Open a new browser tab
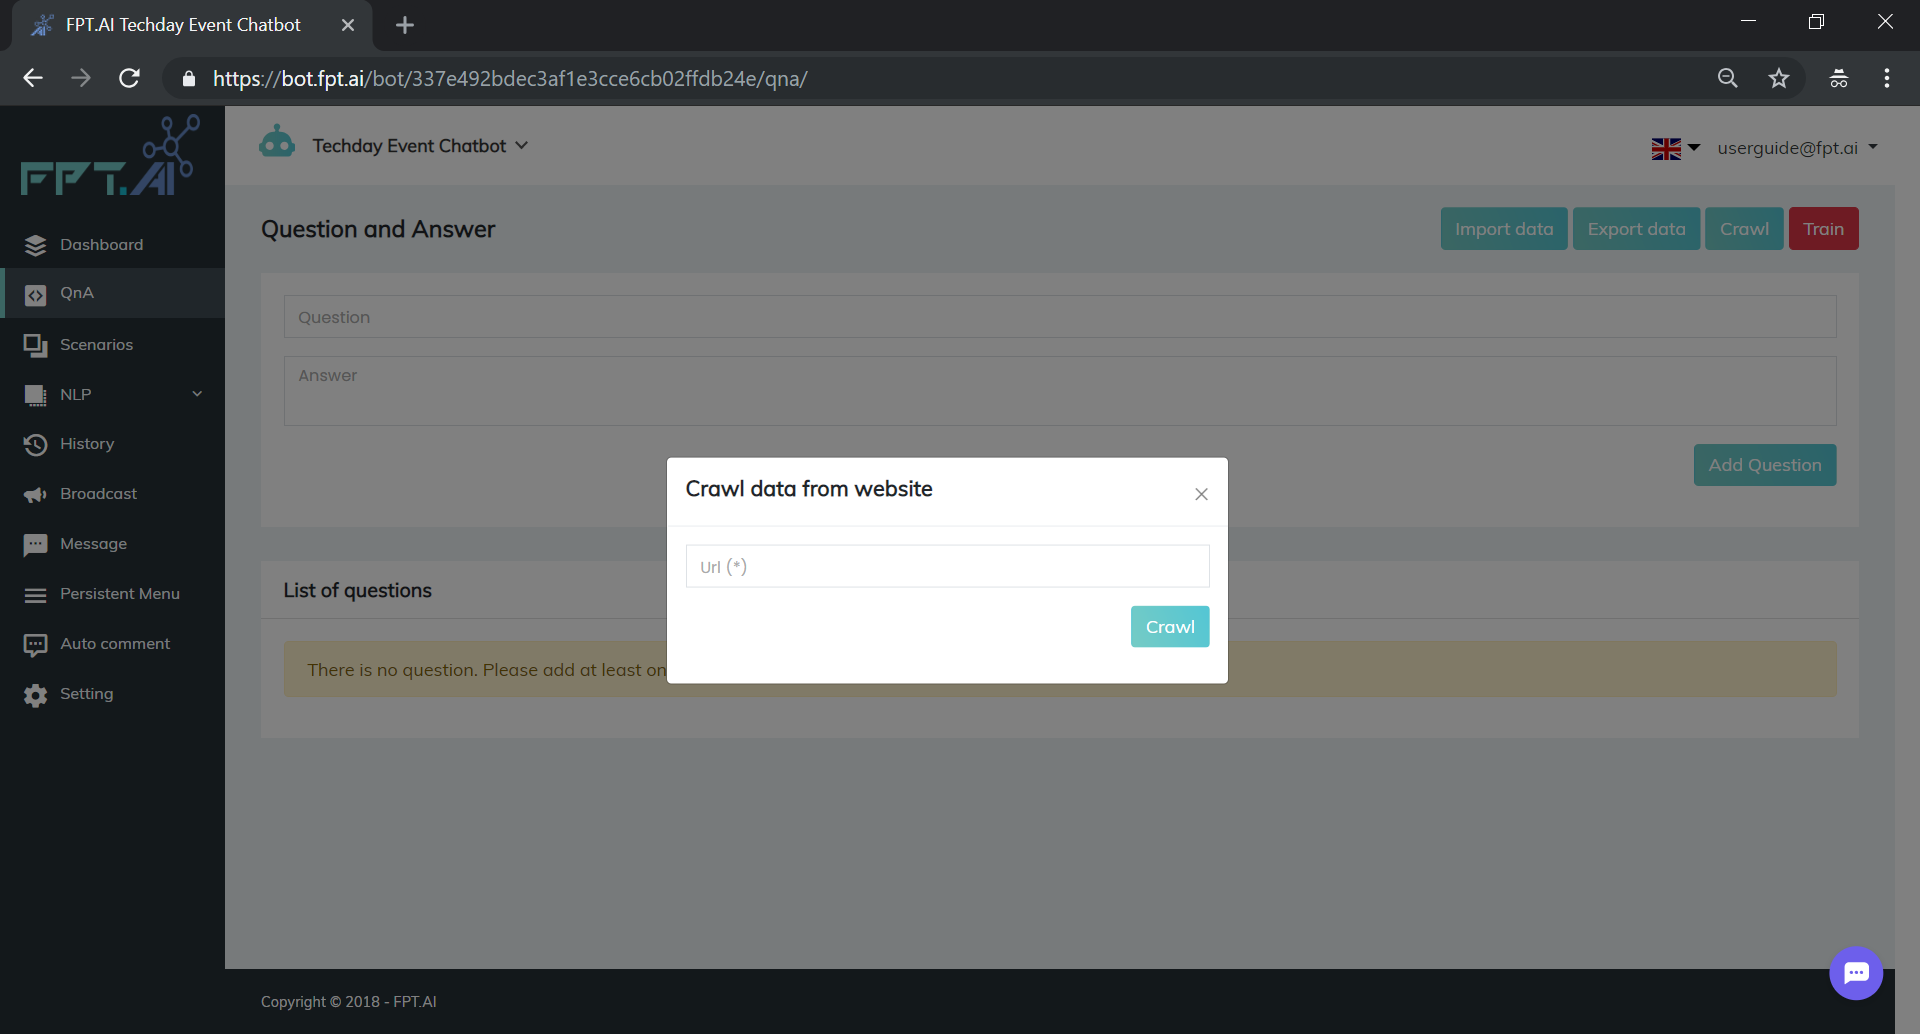Viewport: 1920px width, 1034px height. [405, 25]
